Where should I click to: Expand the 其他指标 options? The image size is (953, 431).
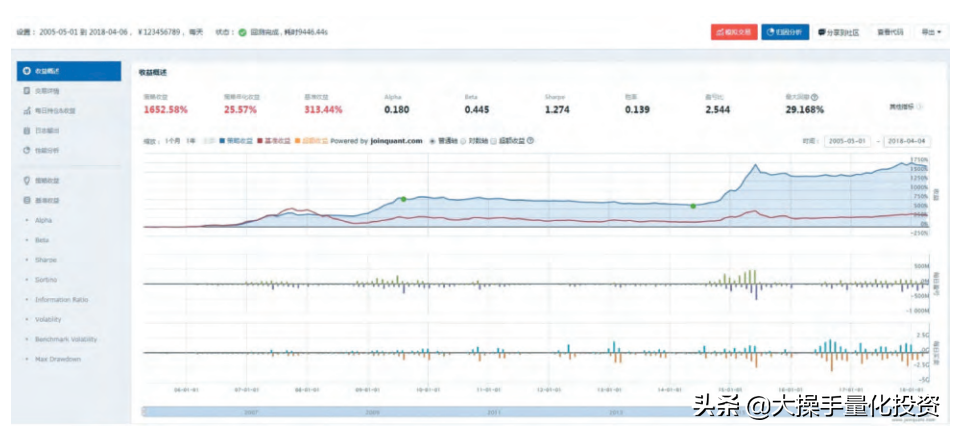point(902,105)
